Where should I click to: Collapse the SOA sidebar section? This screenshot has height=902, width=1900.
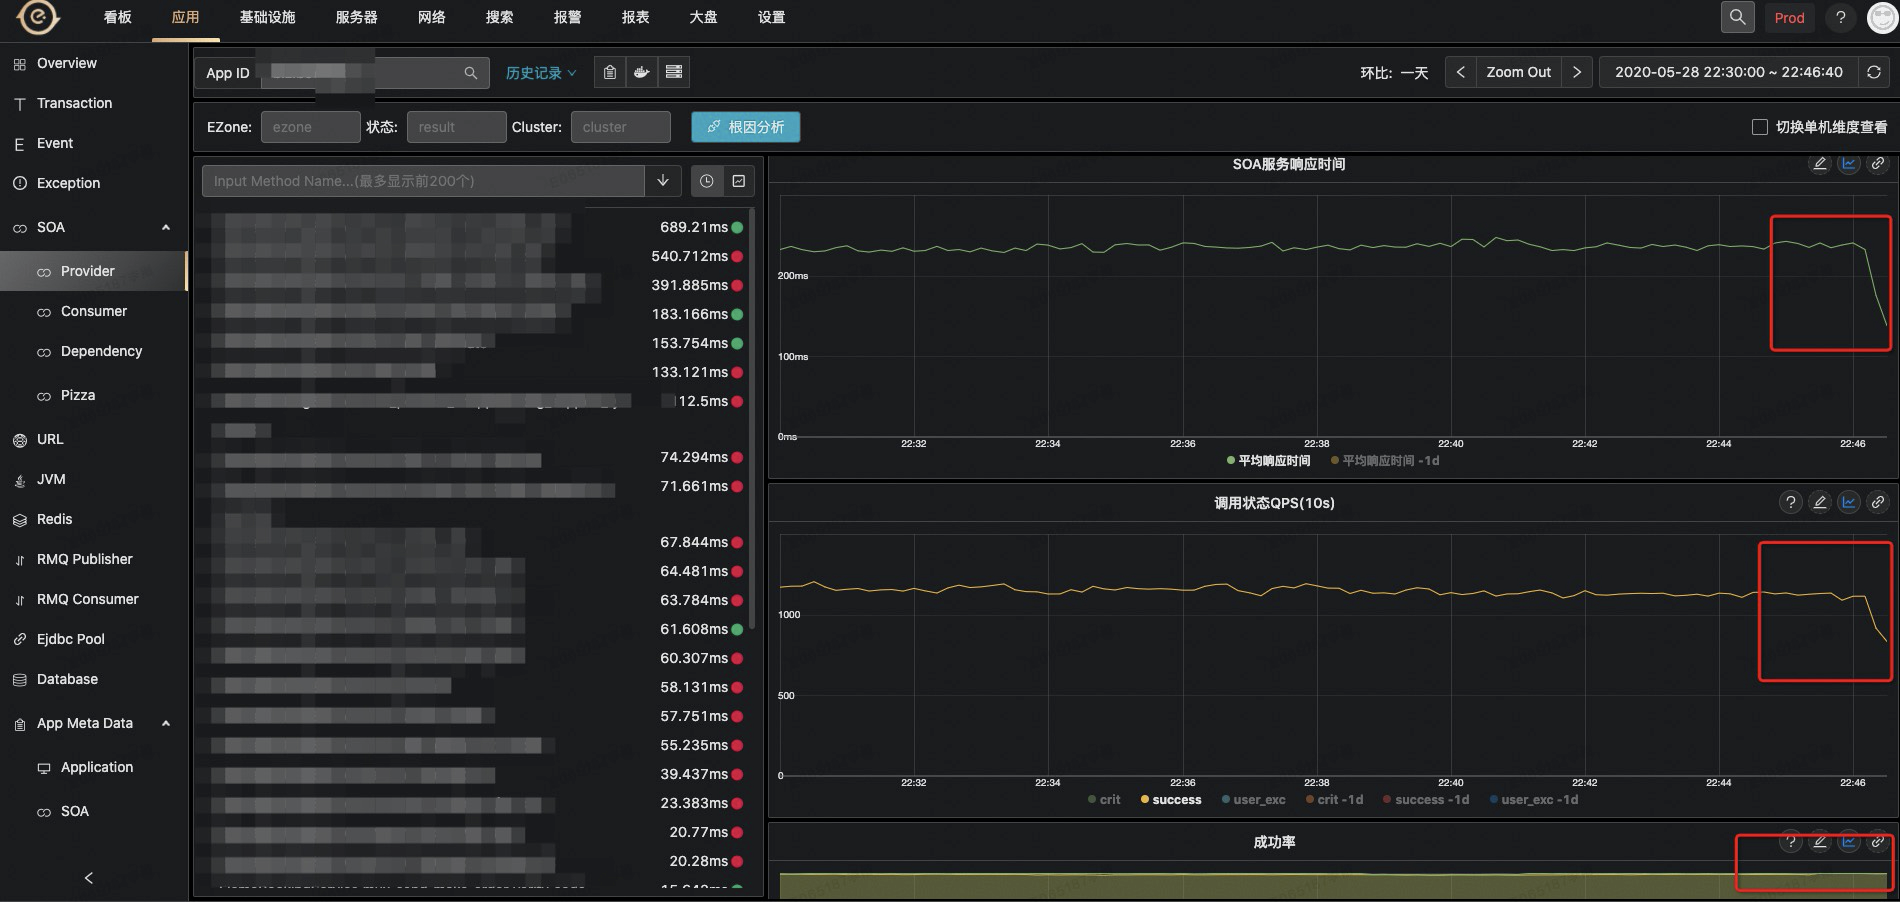click(x=166, y=227)
